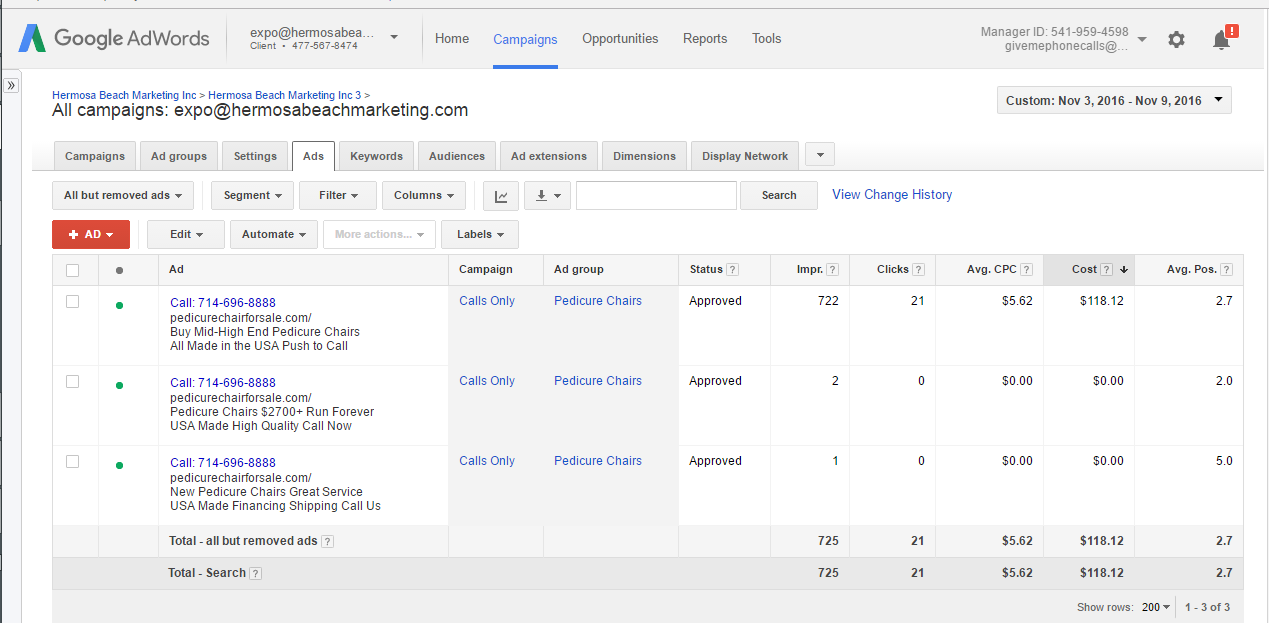Select checkbox for Buy Mid-High End ad

pos(72,302)
